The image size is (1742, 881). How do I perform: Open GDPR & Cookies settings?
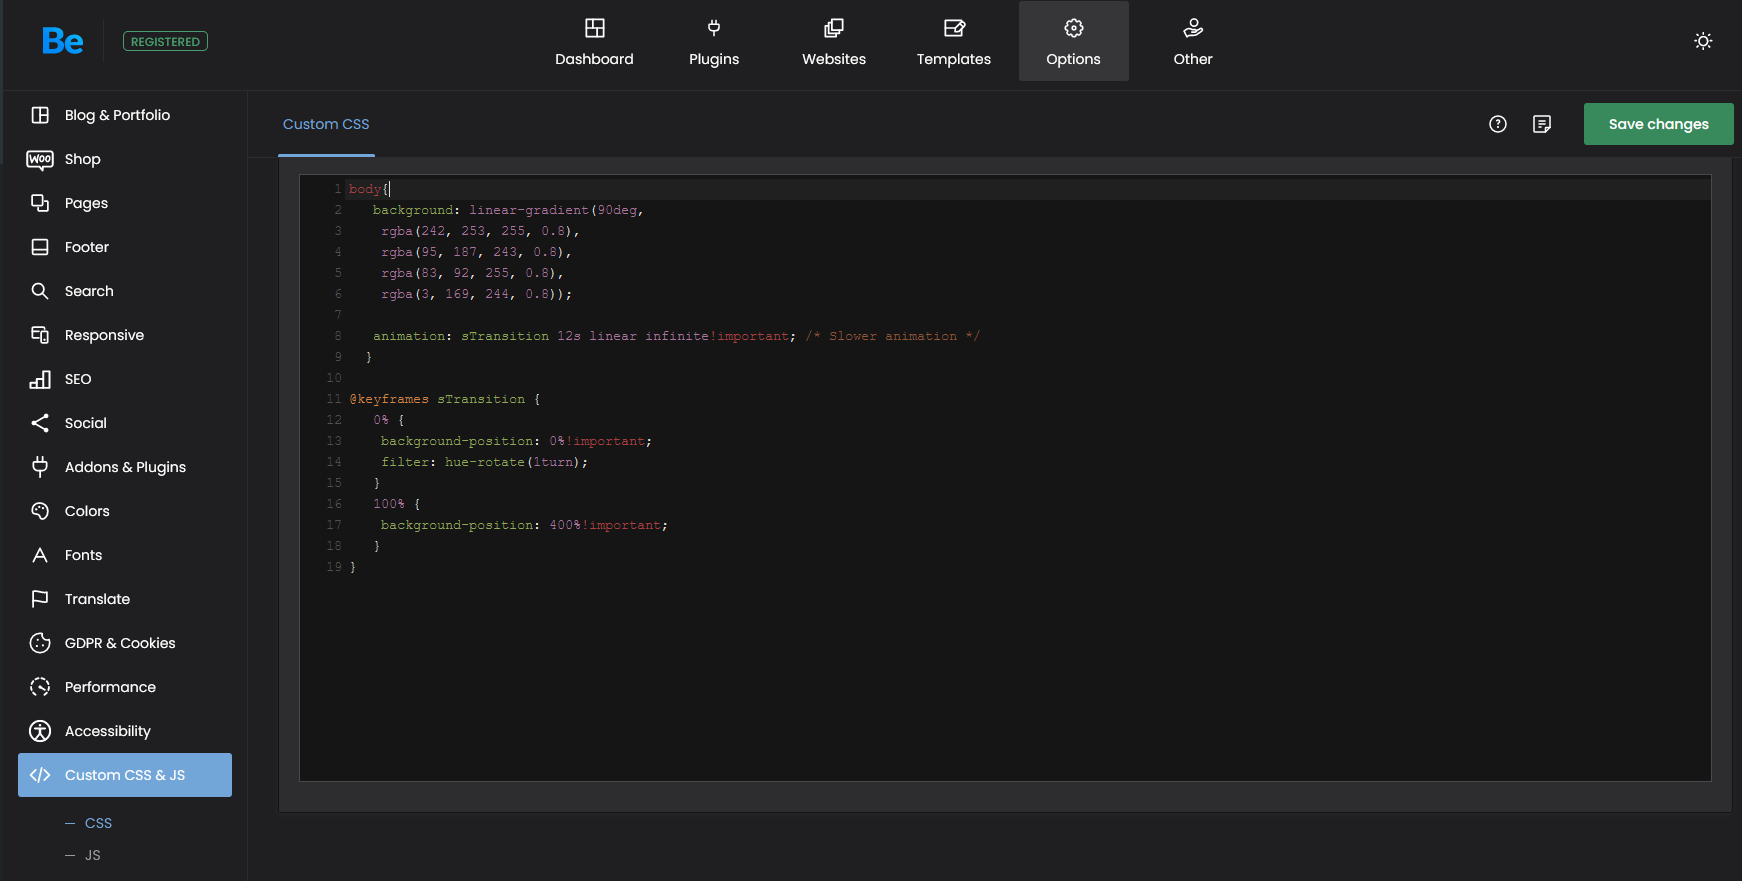coord(125,643)
